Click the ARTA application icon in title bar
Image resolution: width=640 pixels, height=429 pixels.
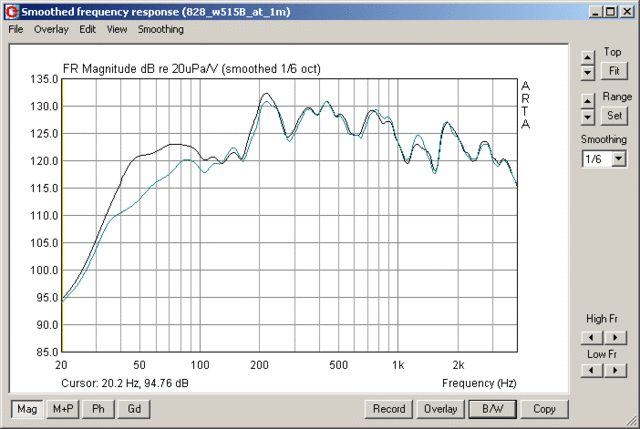(x=11, y=11)
